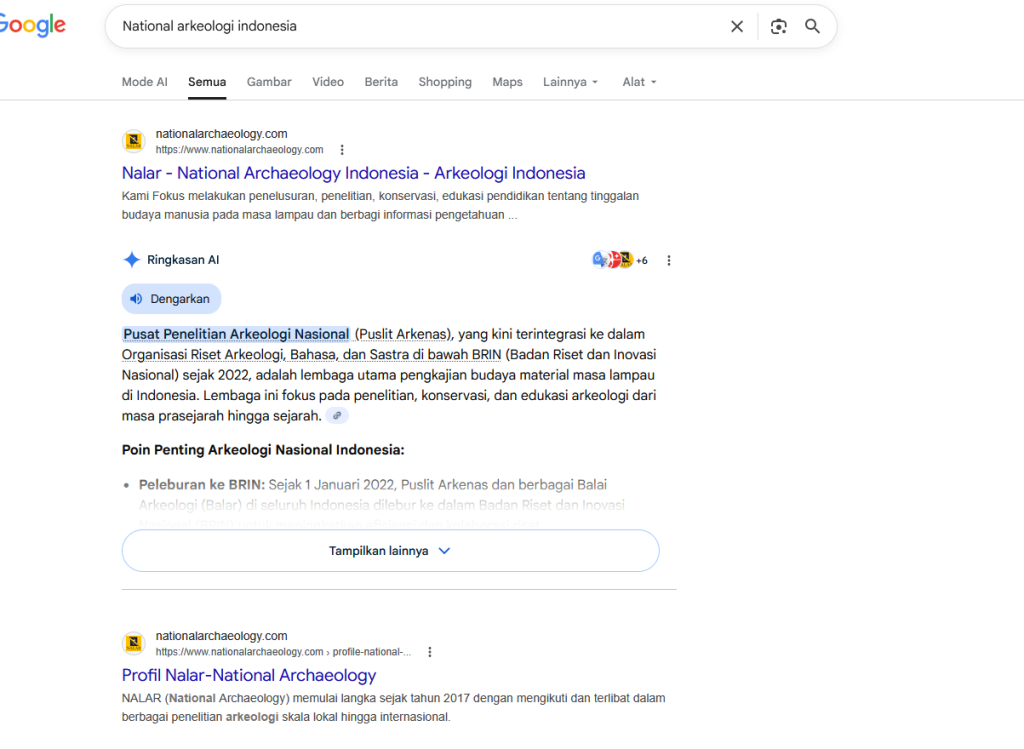Screen dimensions: 1024x749
Task: Open the Alat tools dropdown
Action: (x=640, y=82)
